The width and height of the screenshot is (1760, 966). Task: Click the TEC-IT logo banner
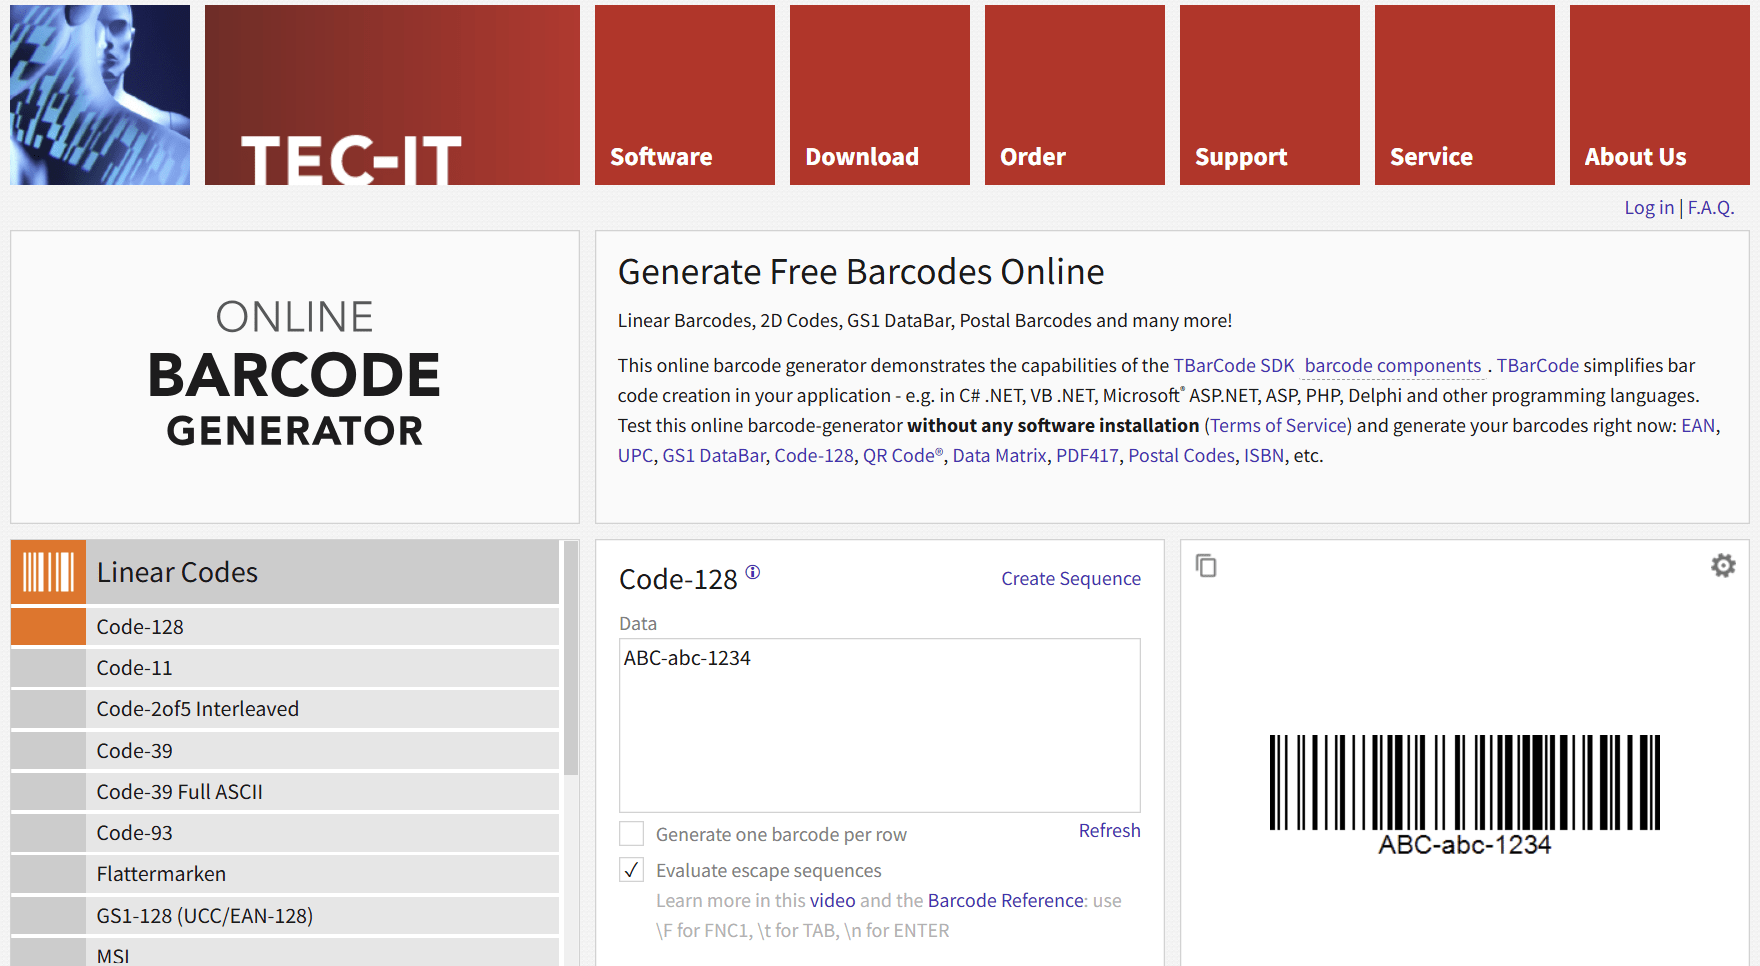(392, 95)
